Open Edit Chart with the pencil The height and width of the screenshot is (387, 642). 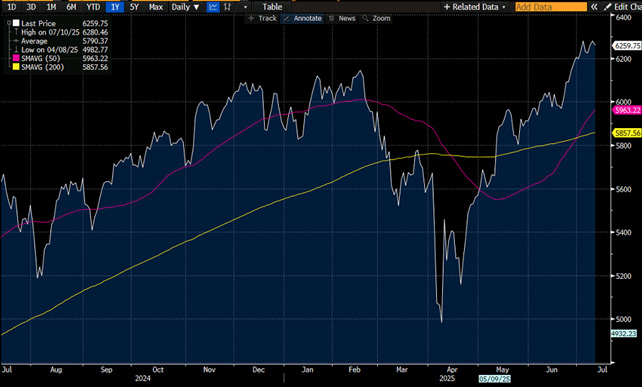[623, 7]
